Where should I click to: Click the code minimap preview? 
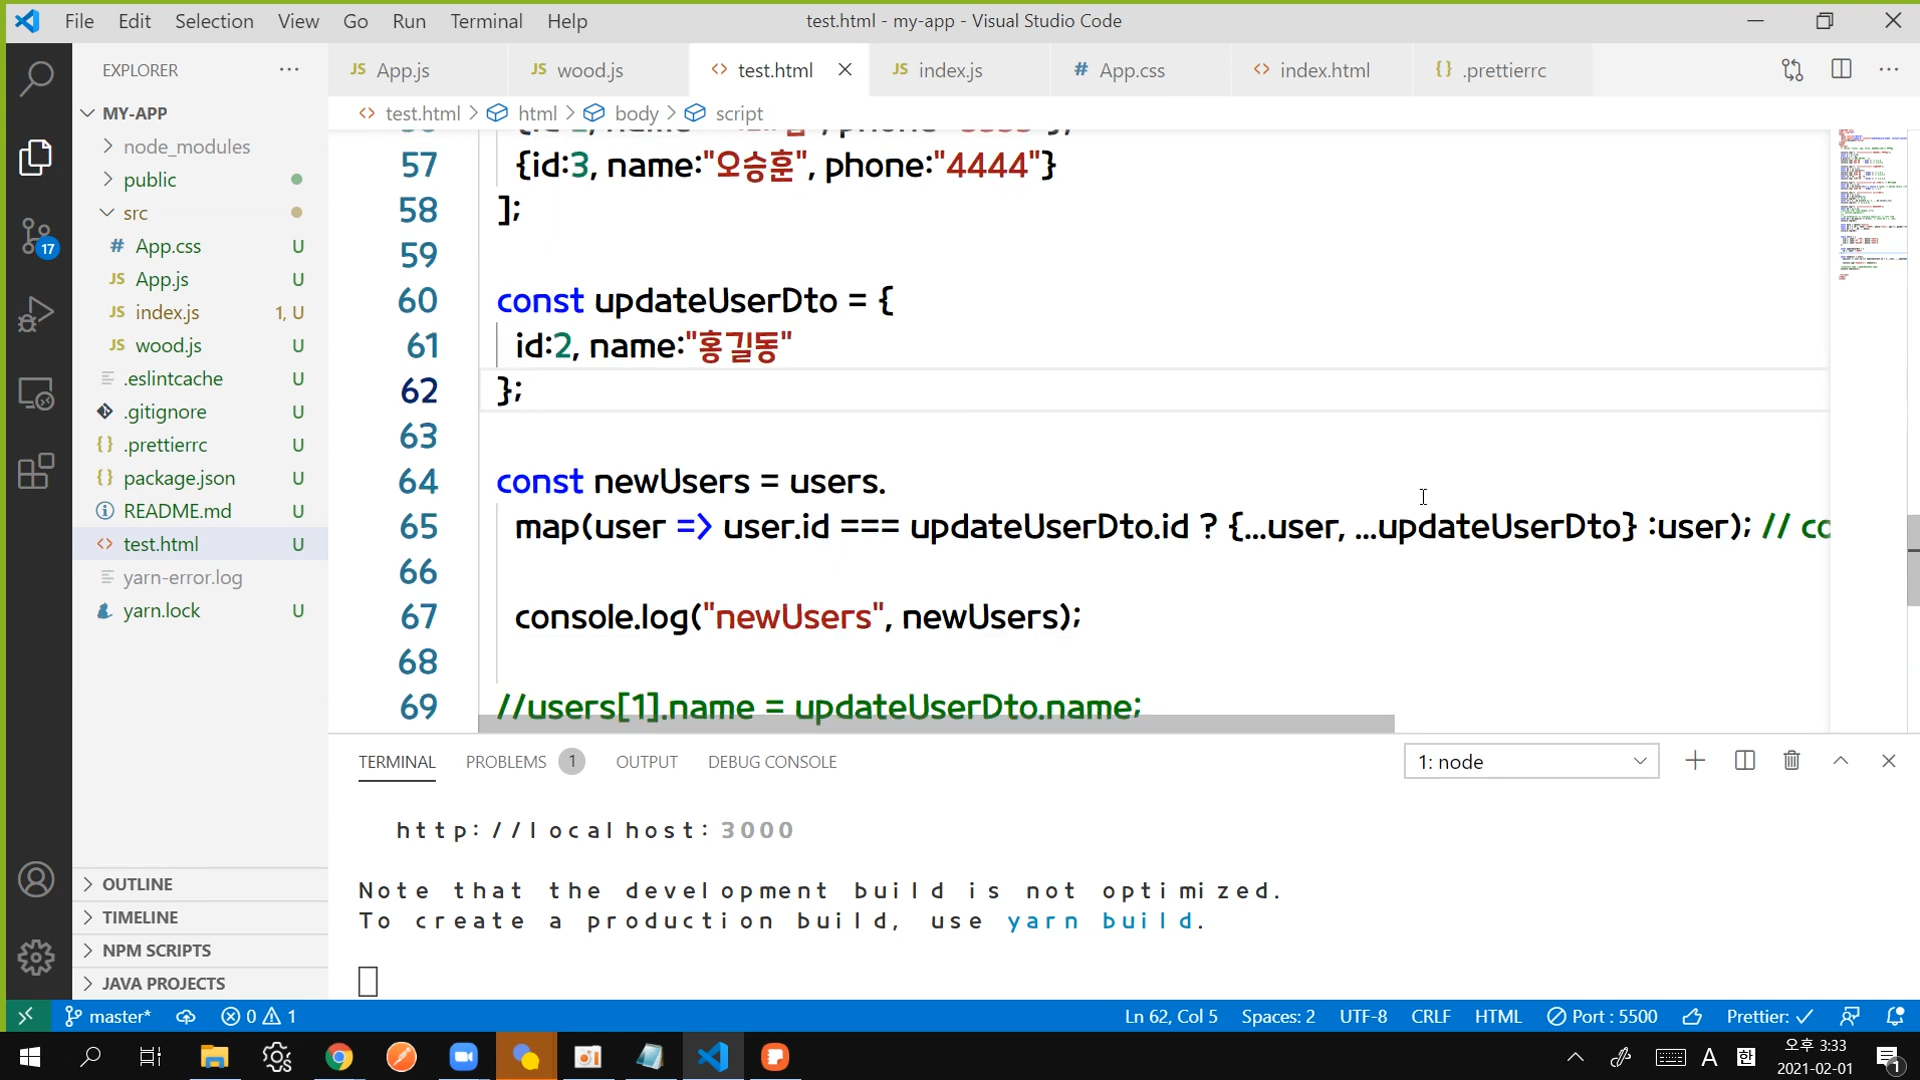coord(1872,205)
